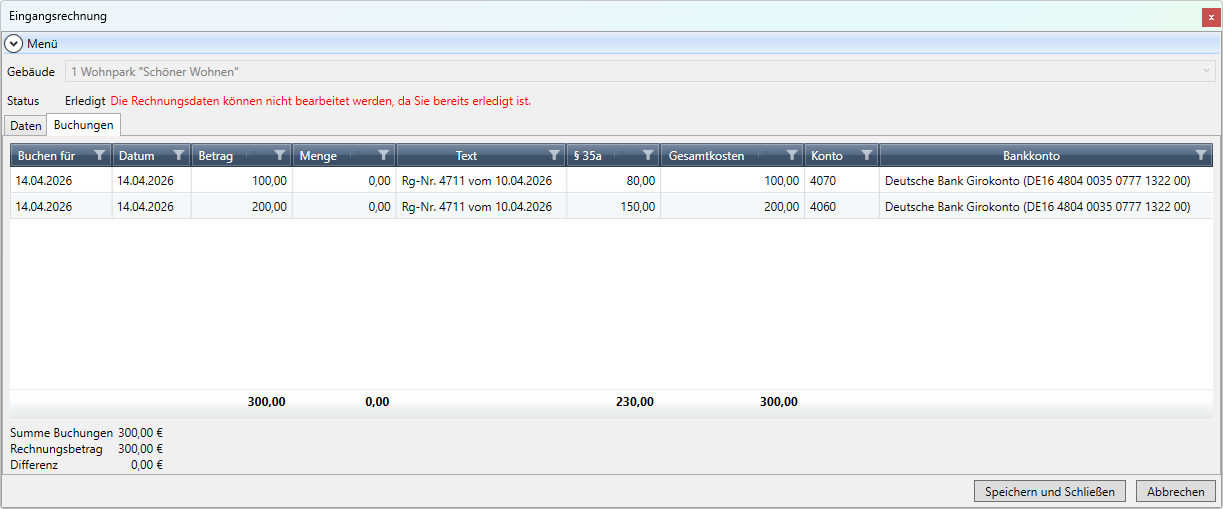Viewport: 1223px width, 509px height.
Task: Open the Text column filter
Action: [x=555, y=156]
